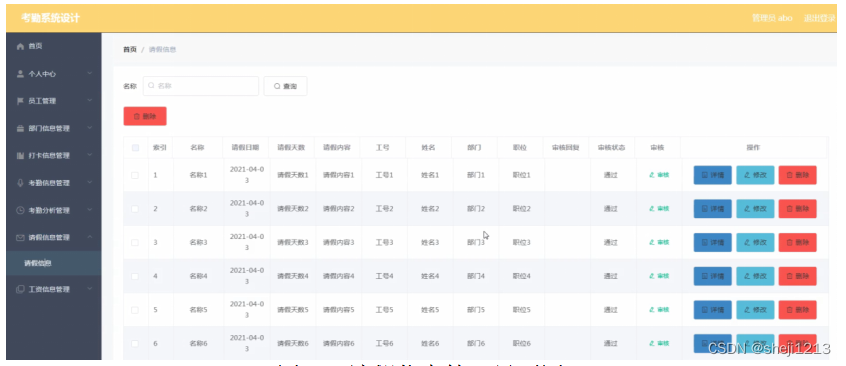Tick the checkbox for row 名称3
Image resolution: width=846 pixels, height=366 pixels.
(135, 243)
